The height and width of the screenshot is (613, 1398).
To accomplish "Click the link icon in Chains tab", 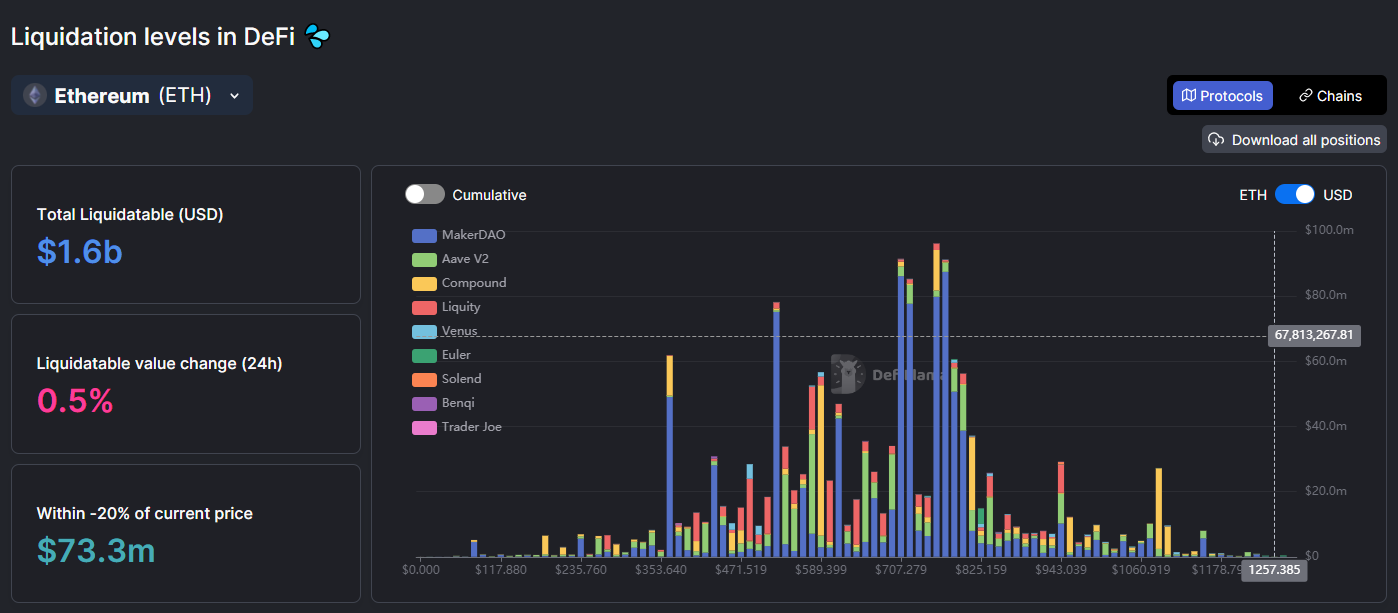I will 1305,96.
